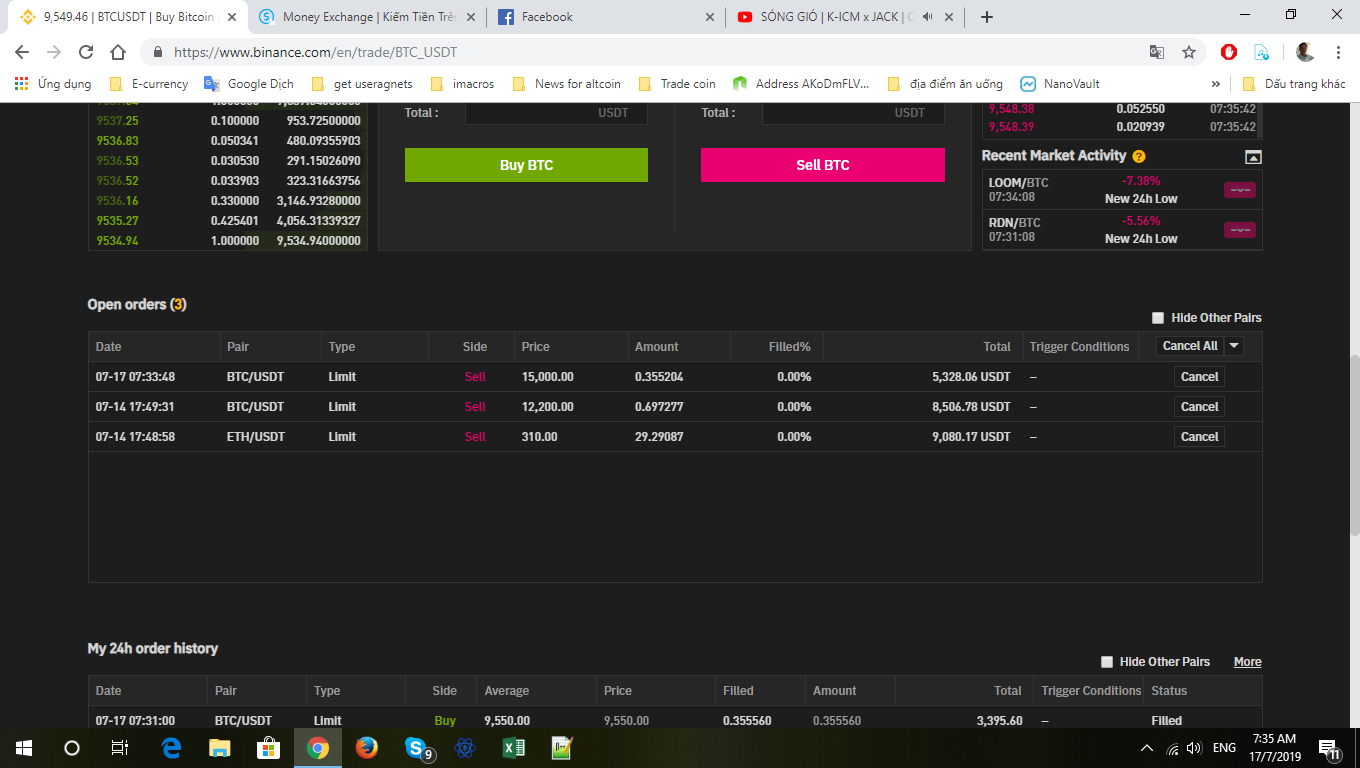Launch Microsoft Edge from the taskbar
This screenshot has width=1360, height=768.
click(171, 748)
